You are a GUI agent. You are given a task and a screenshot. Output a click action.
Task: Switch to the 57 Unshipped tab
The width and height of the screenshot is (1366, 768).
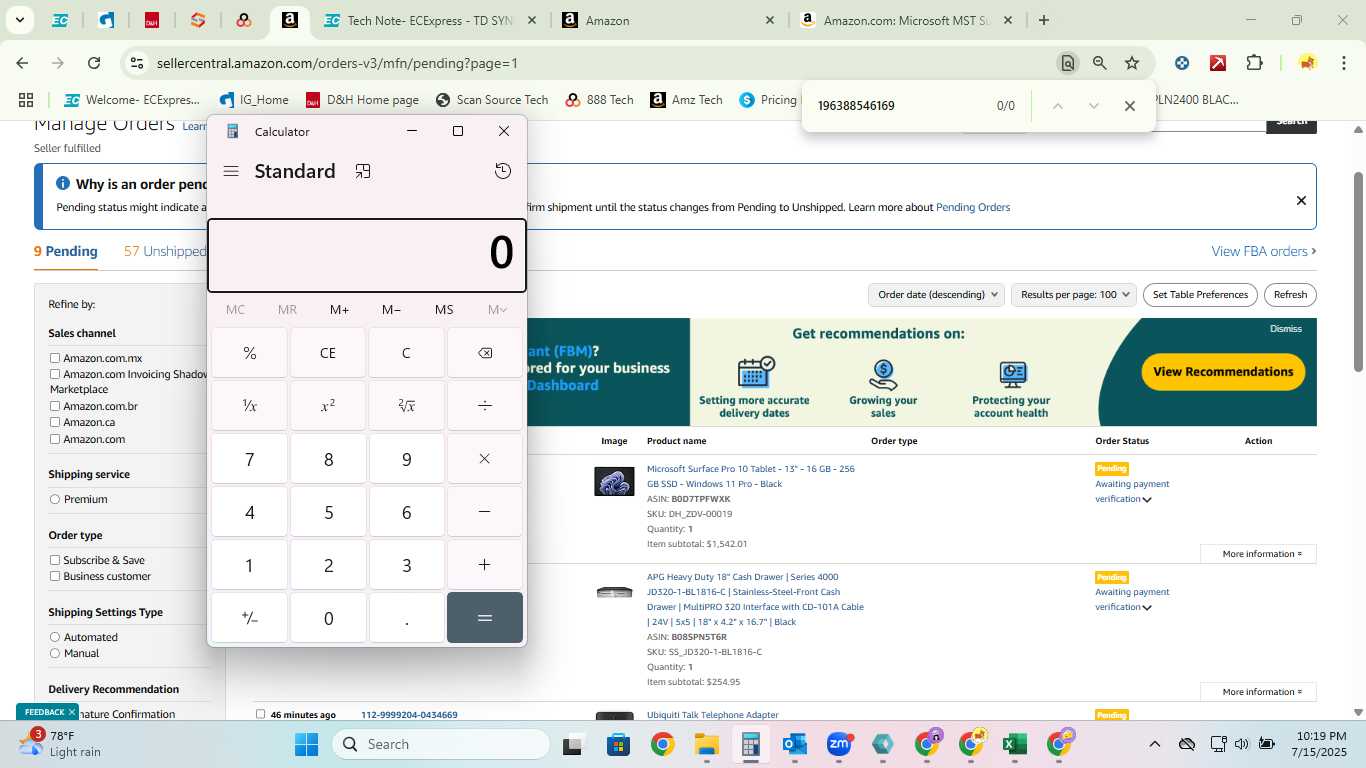tap(165, 251)
